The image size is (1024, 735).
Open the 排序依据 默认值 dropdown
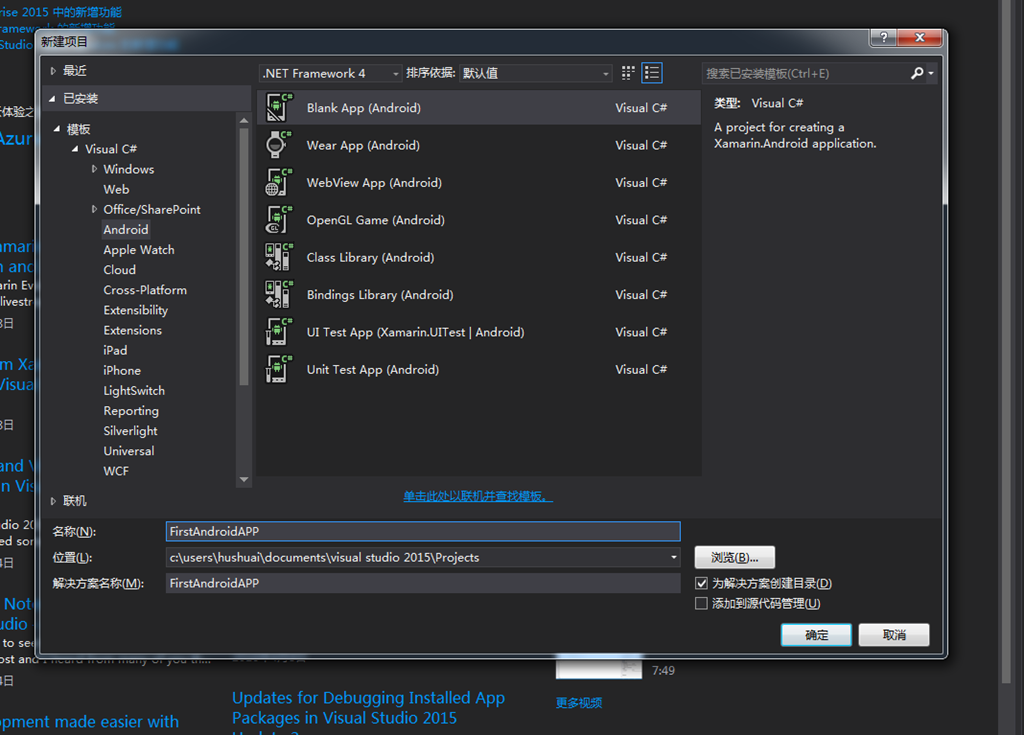(536, 73)
